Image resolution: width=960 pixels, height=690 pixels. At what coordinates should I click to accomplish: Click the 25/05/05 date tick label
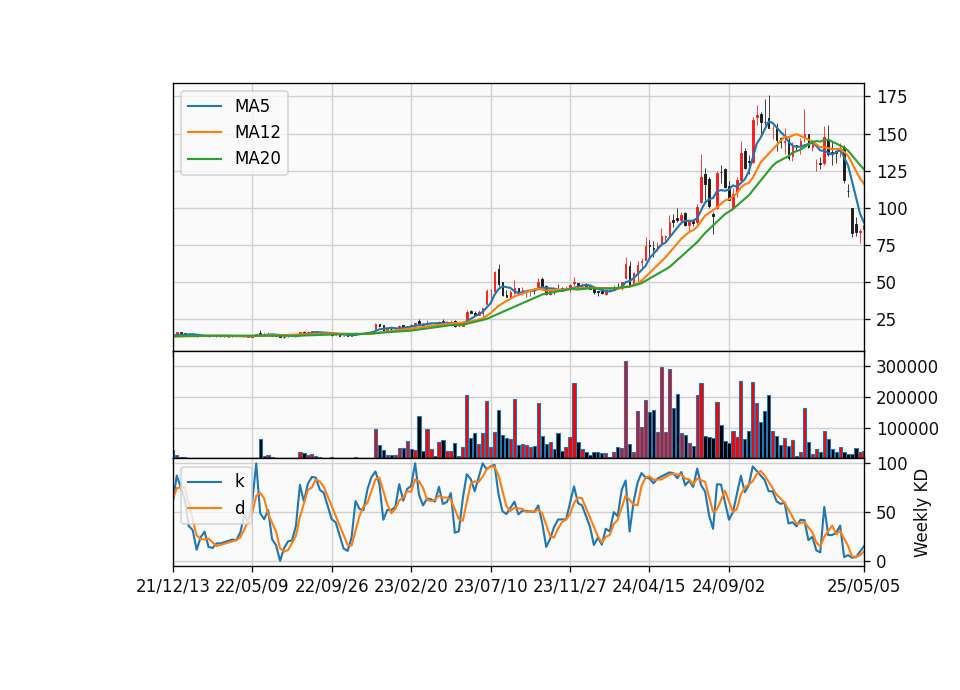coord(863,586)
